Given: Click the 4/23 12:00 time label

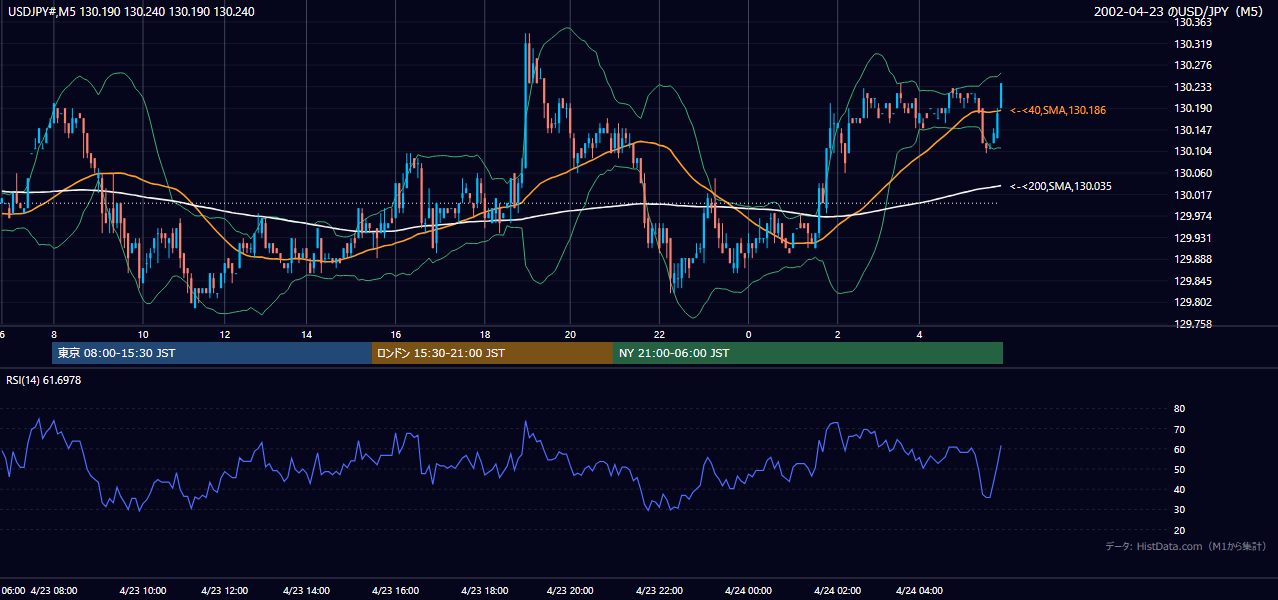Looking at the screenshot, I should (226, 590).
